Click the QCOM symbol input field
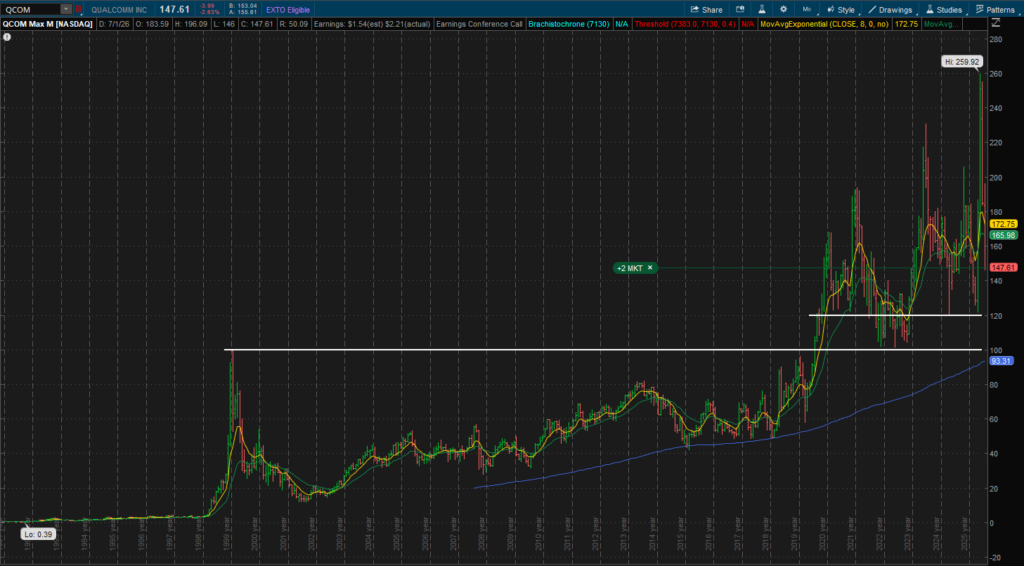The image size is (1024, 566). click(x=31, y=9)
